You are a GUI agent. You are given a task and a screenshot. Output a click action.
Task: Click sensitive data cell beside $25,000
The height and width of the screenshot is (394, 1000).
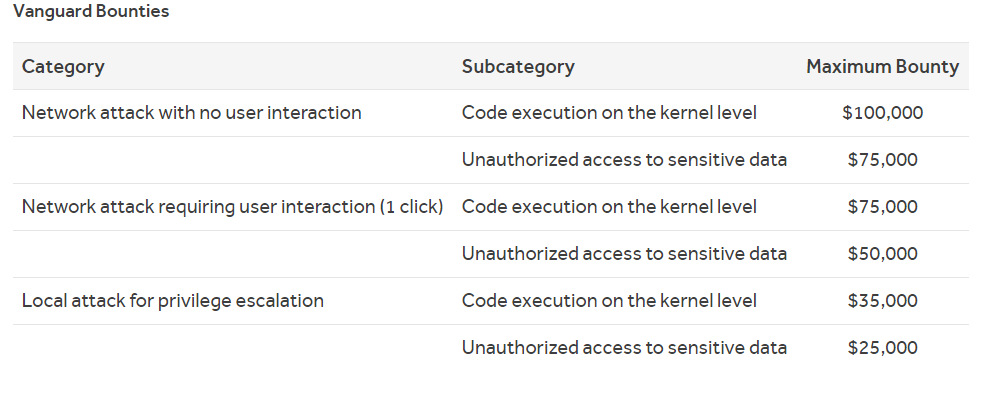624,347
